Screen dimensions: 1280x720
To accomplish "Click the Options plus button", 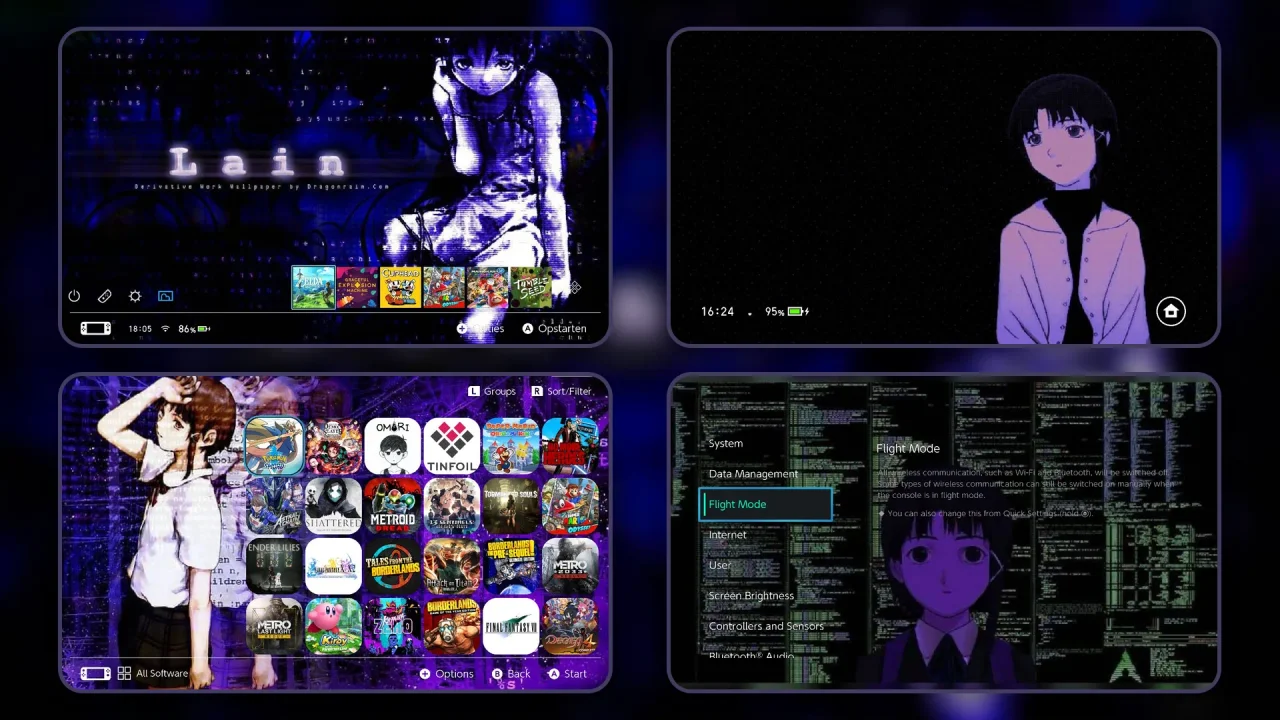I will tap(446, 674).
